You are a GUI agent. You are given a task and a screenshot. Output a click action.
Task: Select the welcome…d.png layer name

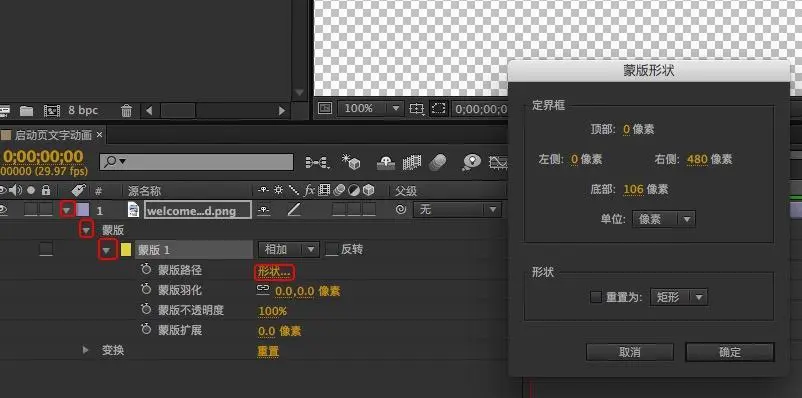click(x=198, y=210)
